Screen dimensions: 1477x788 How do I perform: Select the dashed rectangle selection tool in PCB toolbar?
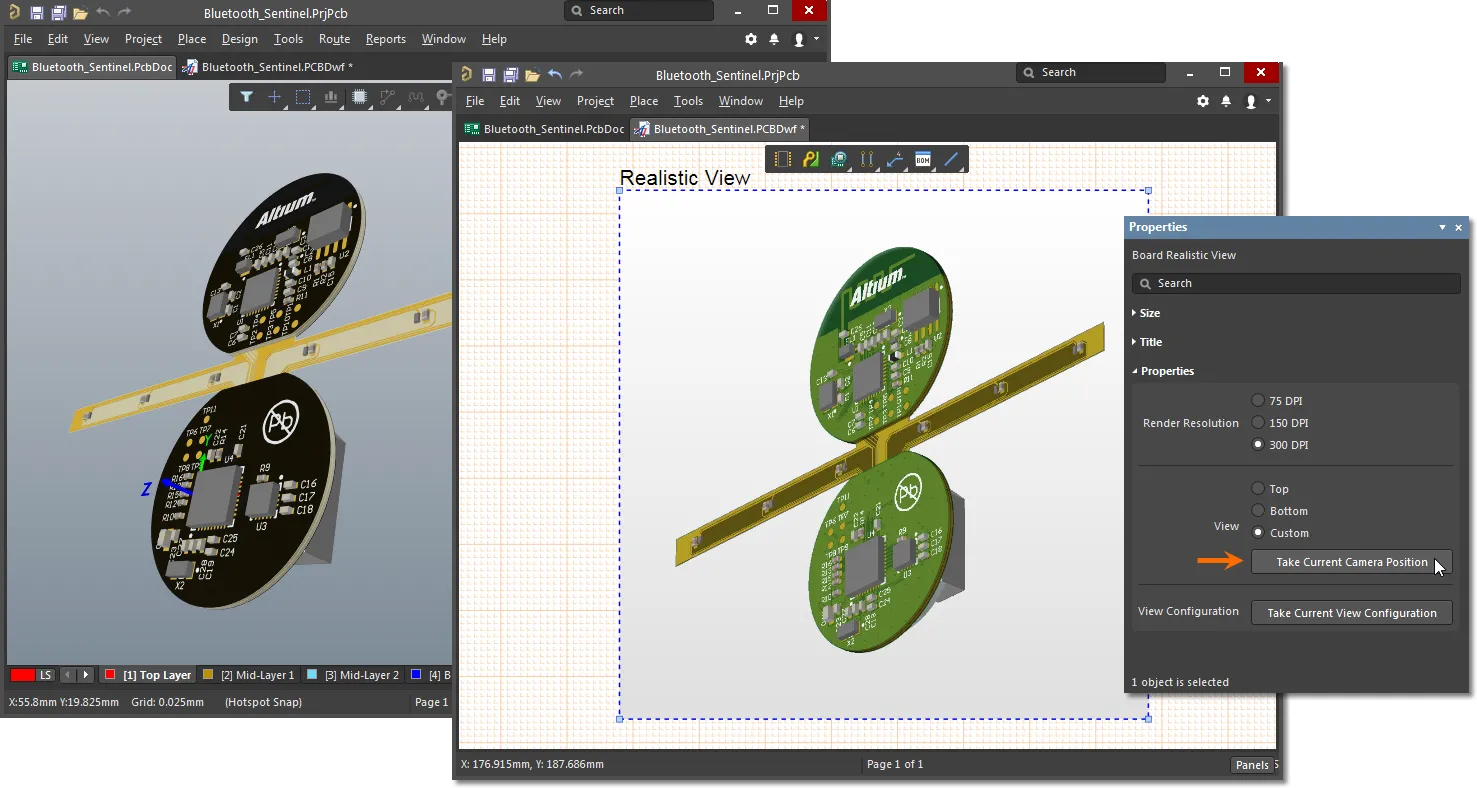(x=303, y=97)
